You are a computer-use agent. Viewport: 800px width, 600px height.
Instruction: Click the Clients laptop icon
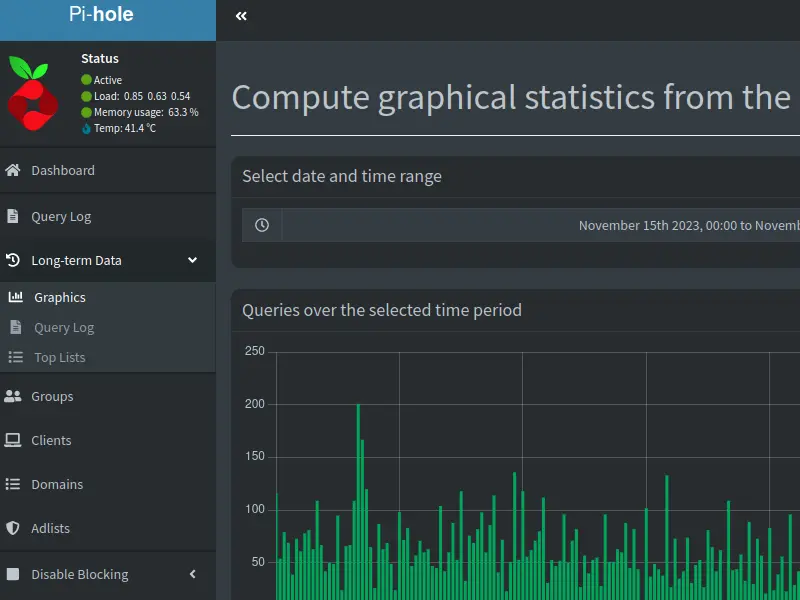13,440
